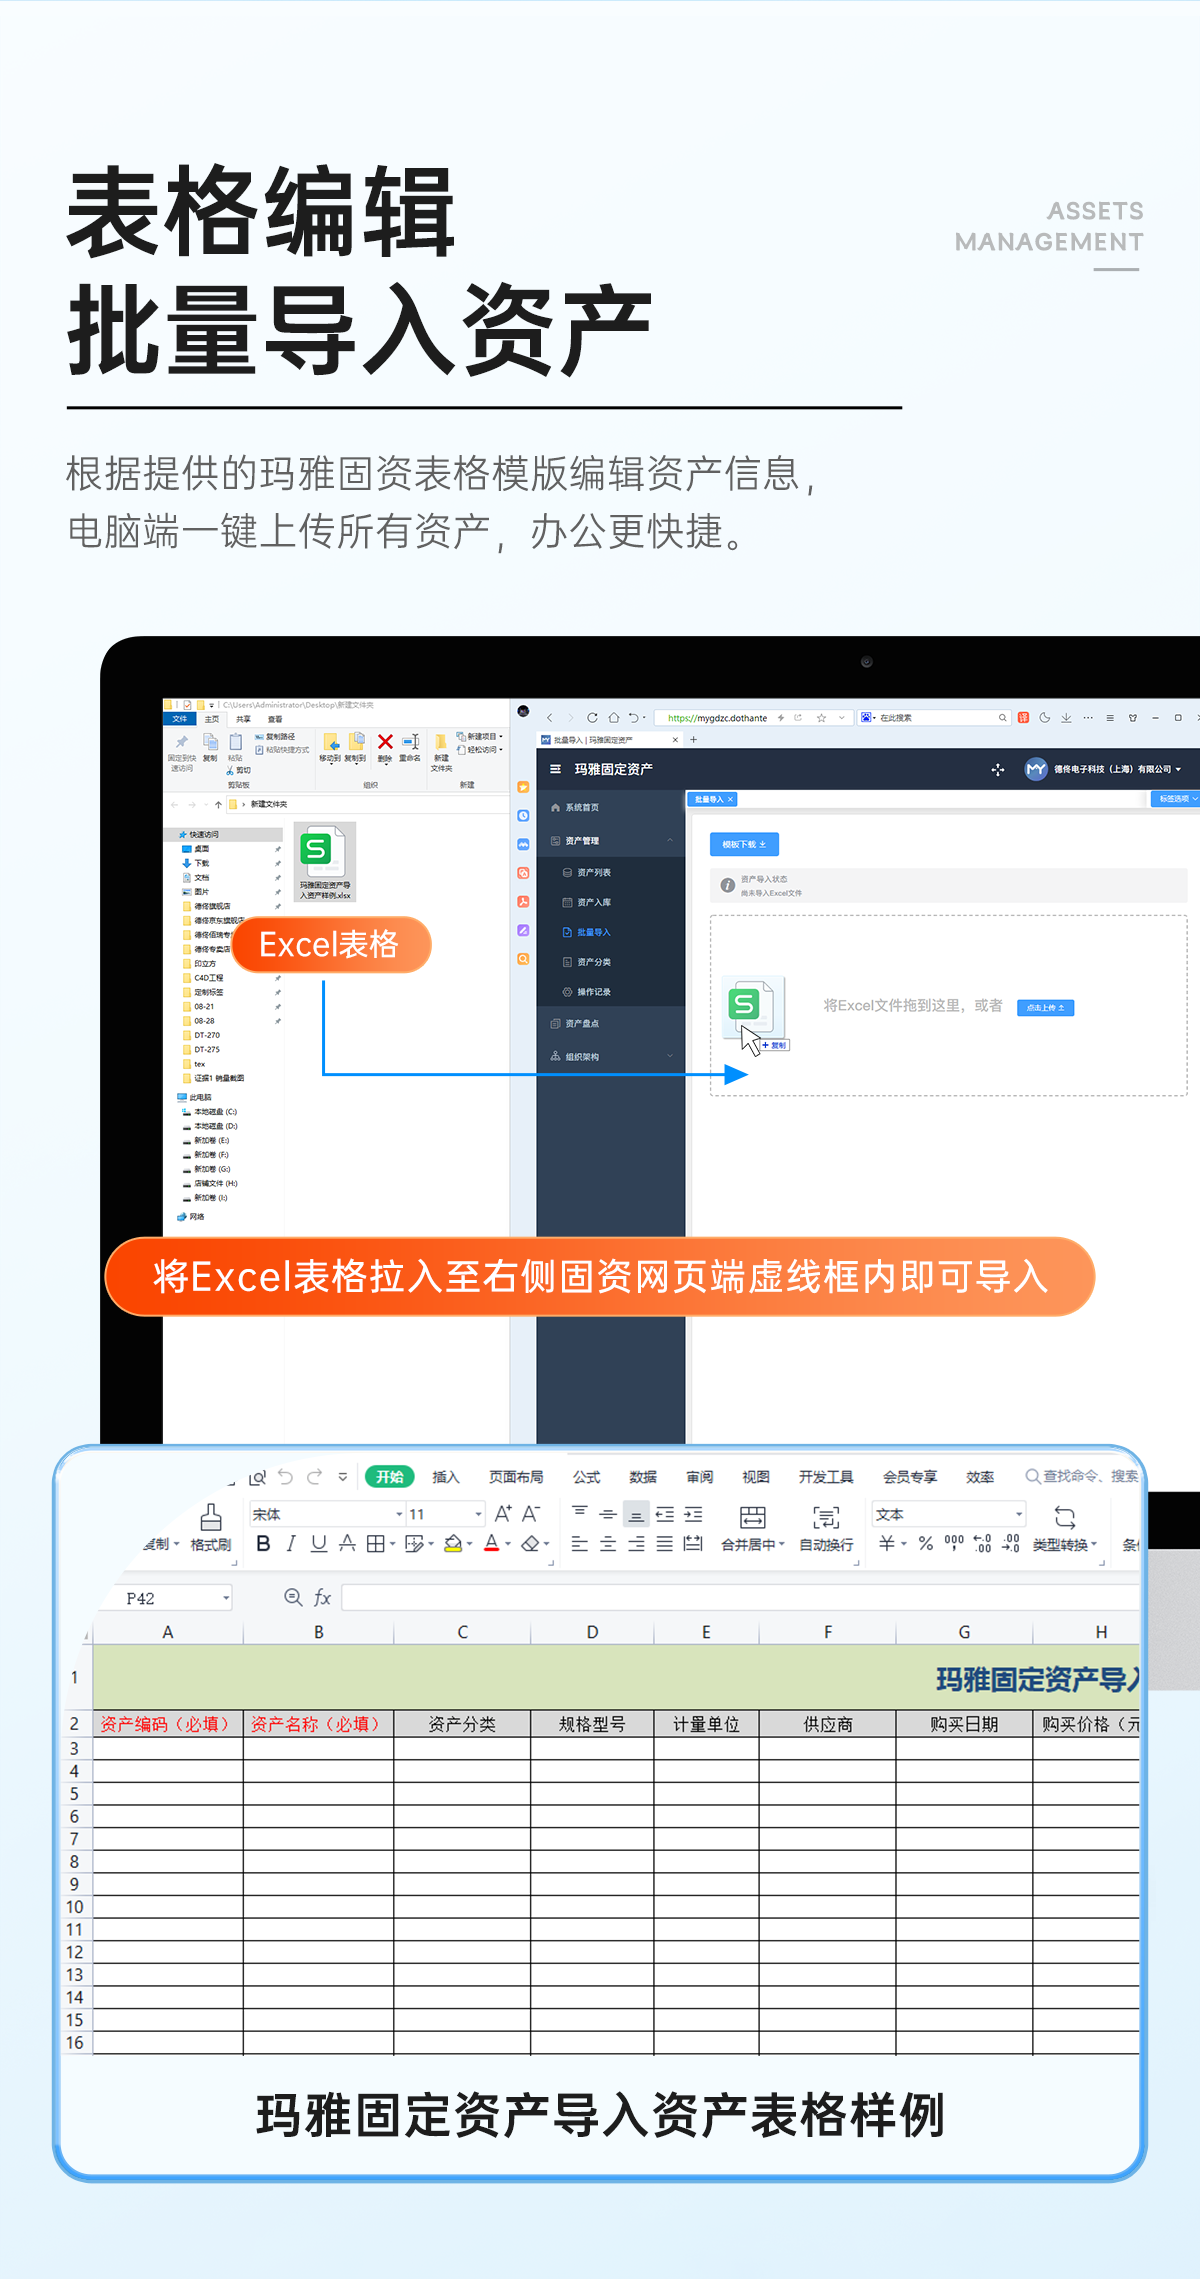This screenshot has width=1200, height=2279.
Task: Click the merge and center icon
Action: 752,1517
